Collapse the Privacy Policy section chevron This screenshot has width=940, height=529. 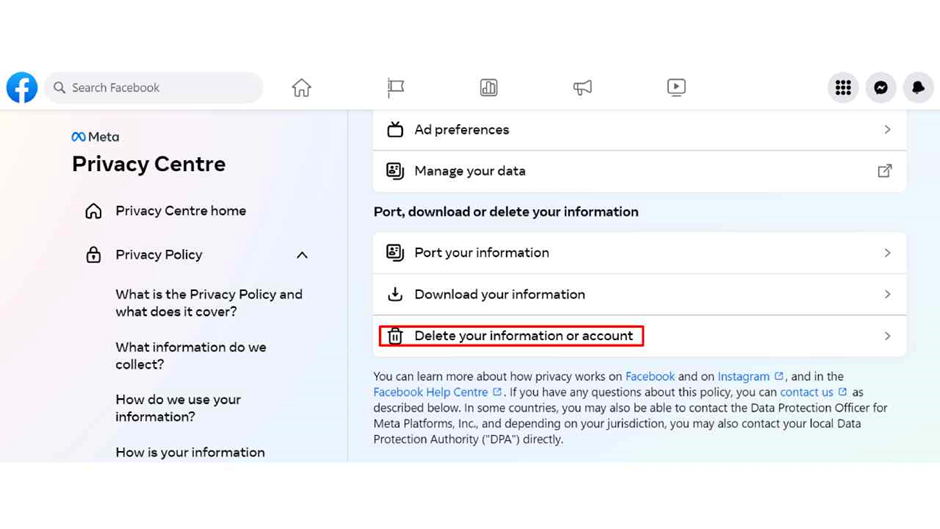pyautogui.click(x=302, y=256)
